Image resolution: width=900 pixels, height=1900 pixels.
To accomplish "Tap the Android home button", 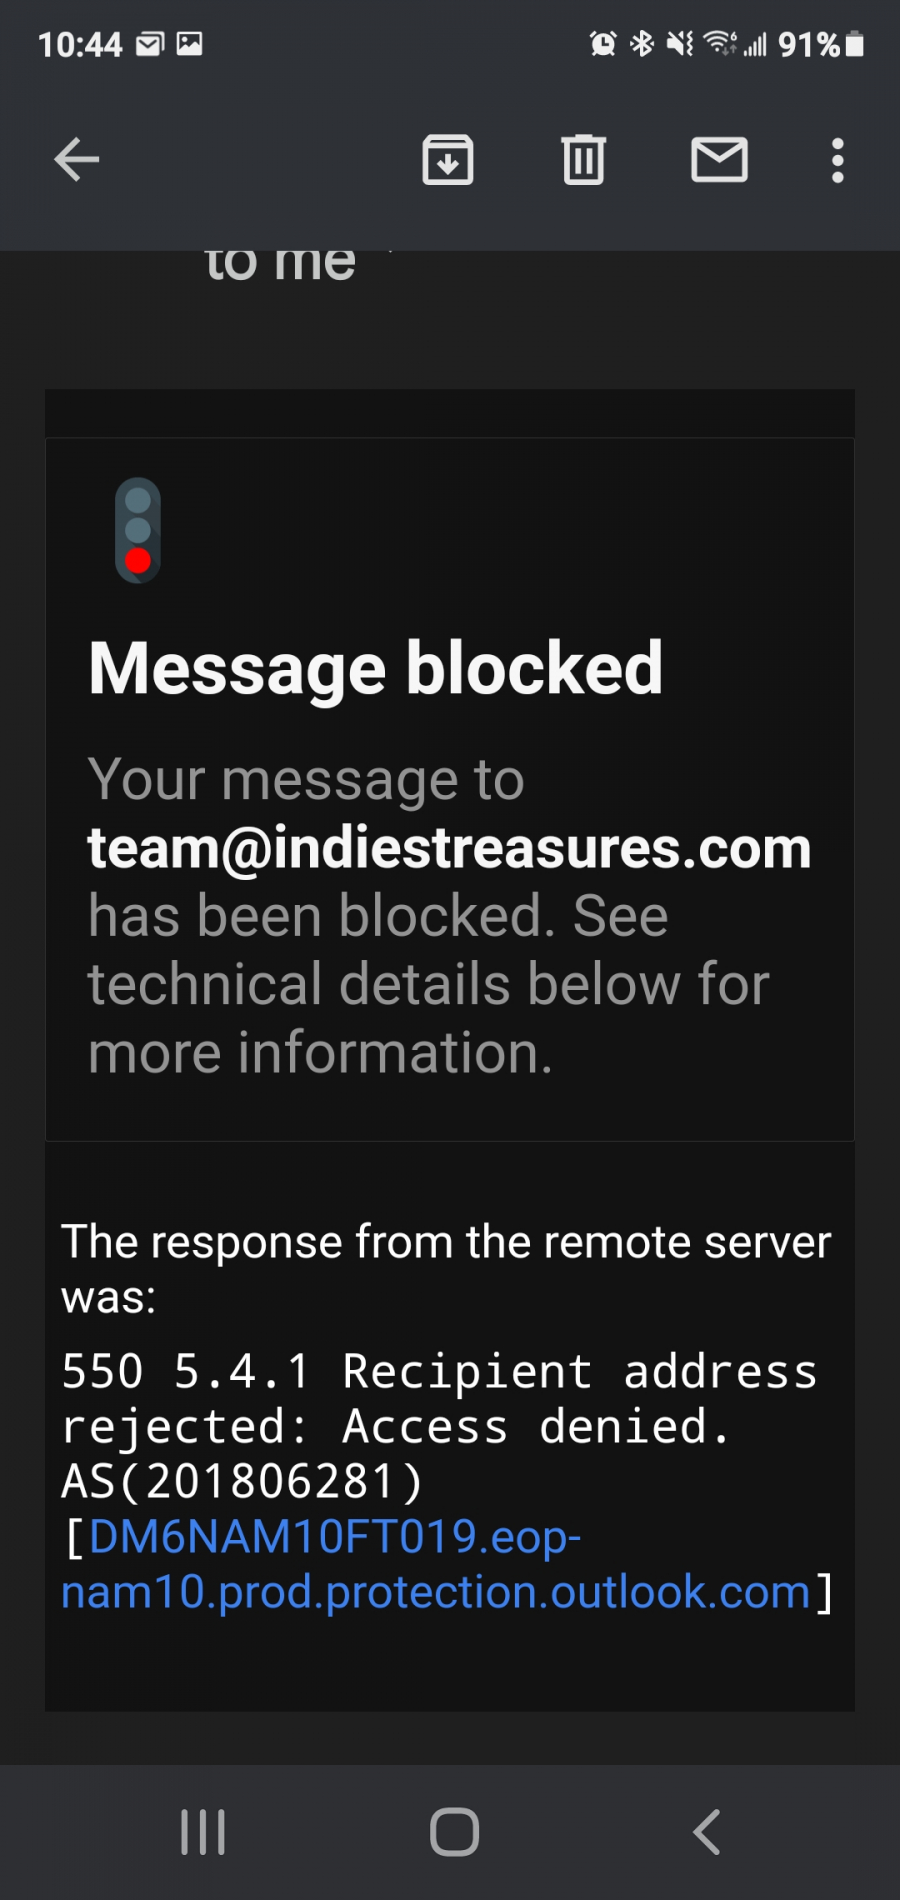I will [454, 1832].
